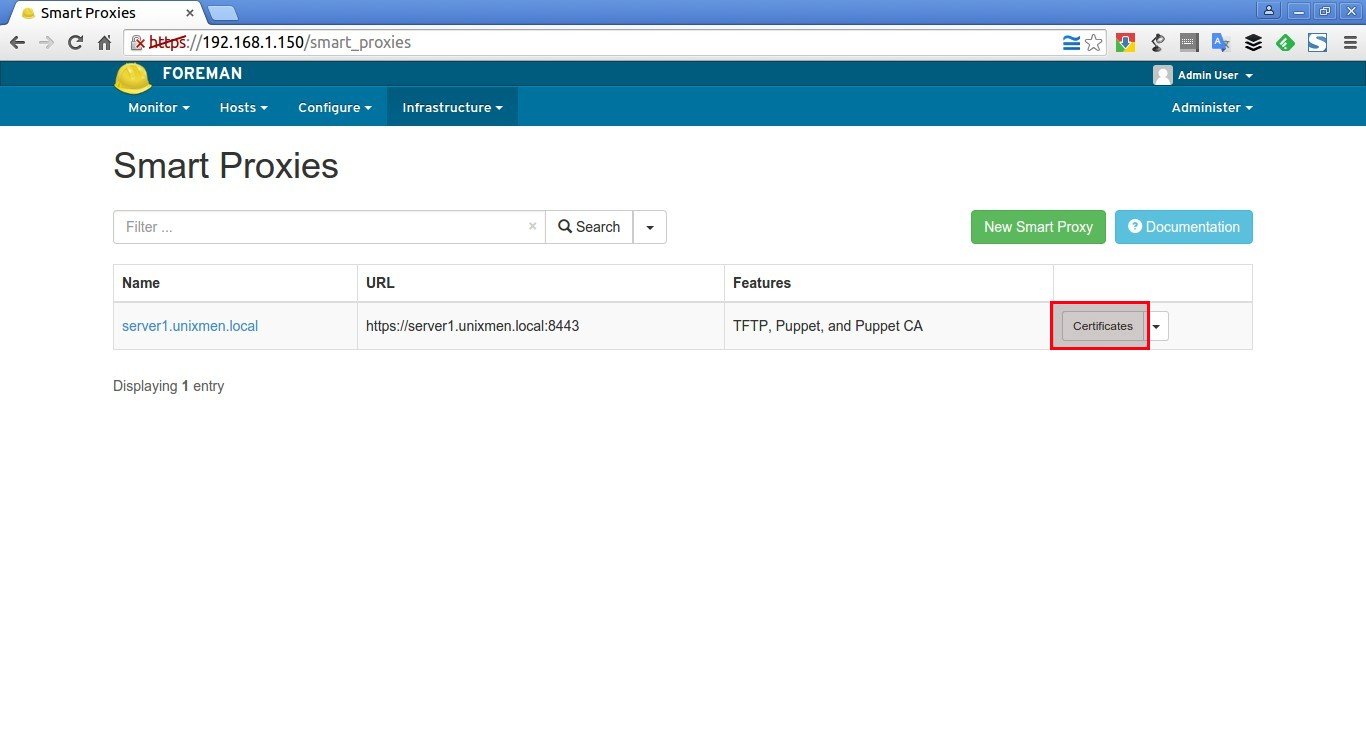Bookmark page with the star icon

1094,43
